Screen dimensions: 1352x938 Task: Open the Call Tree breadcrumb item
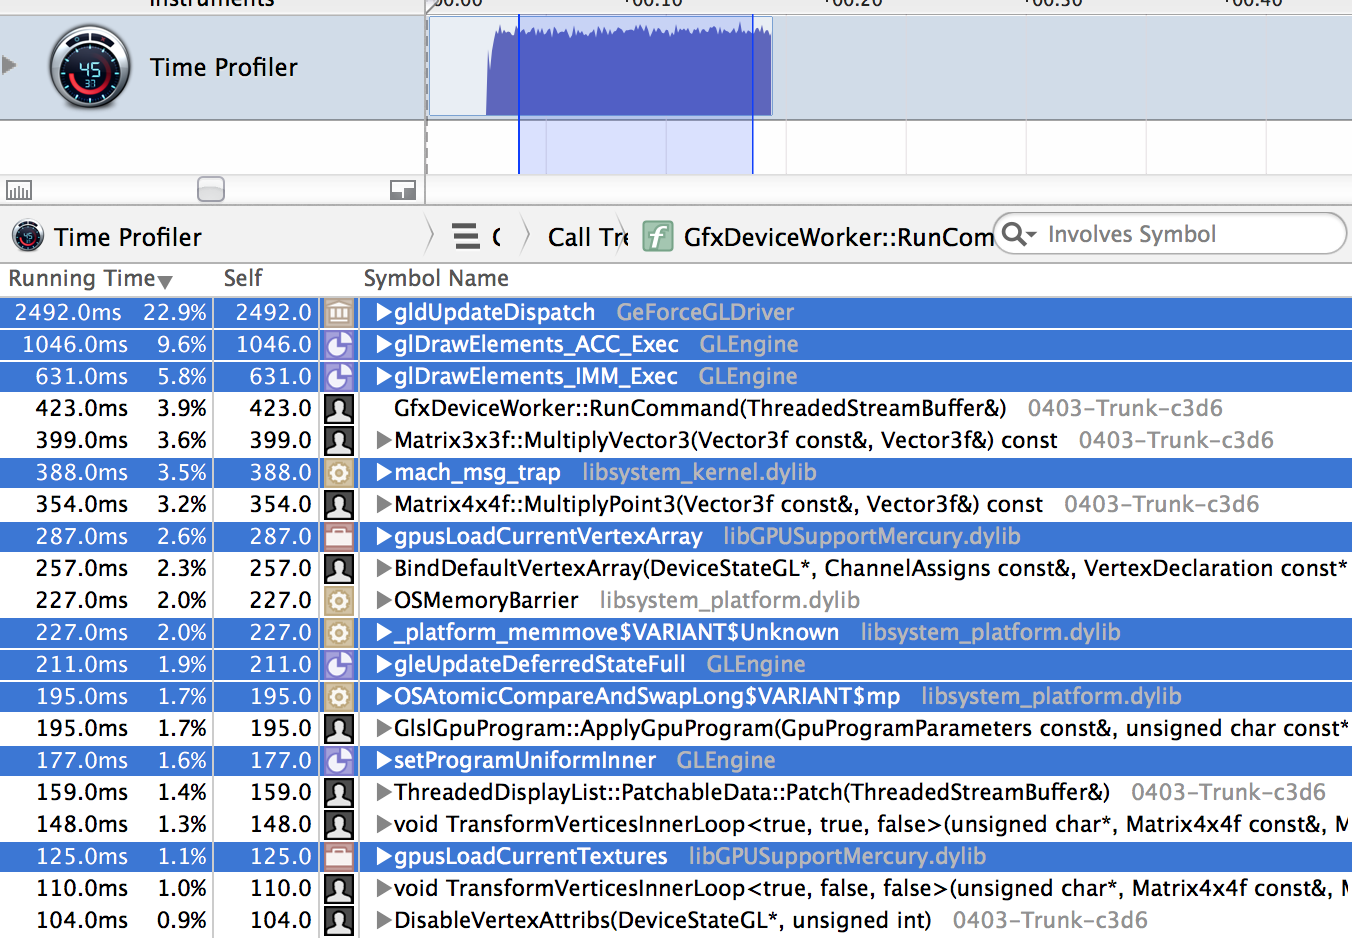[x=586, y=237]
